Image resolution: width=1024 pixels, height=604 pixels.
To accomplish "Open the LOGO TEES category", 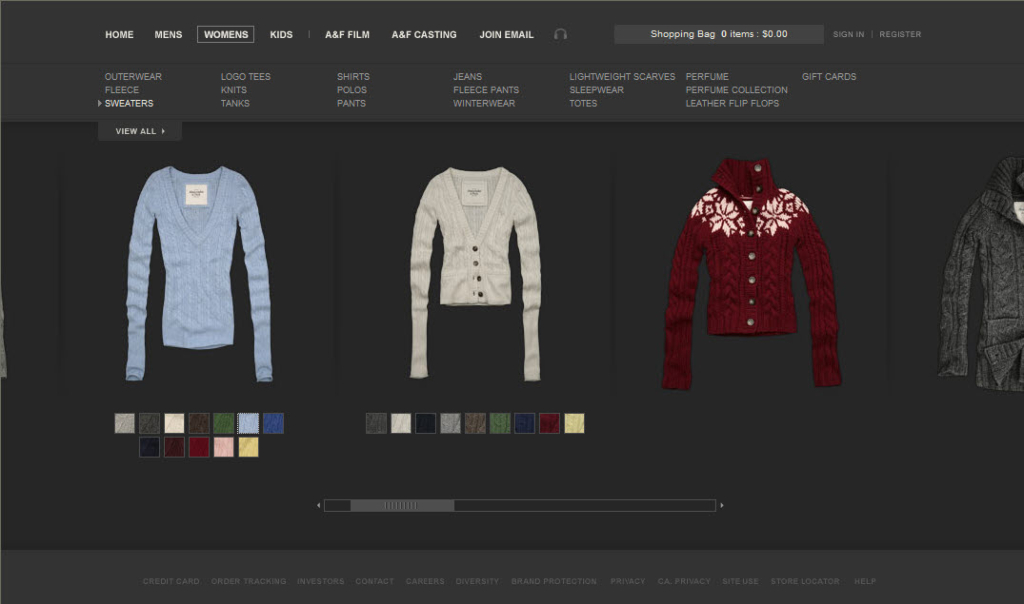I will pos(246,76).
